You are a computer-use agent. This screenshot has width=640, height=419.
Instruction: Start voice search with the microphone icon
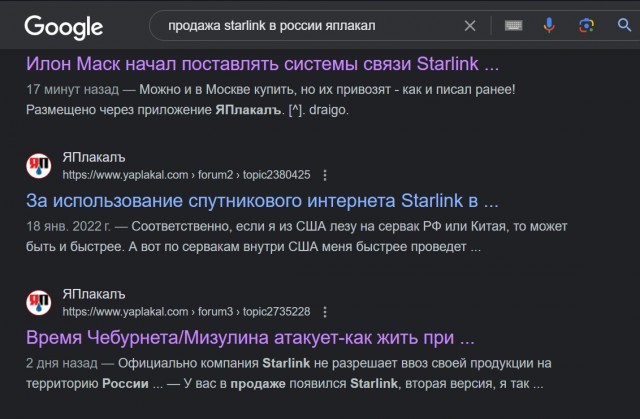(549, 25)
